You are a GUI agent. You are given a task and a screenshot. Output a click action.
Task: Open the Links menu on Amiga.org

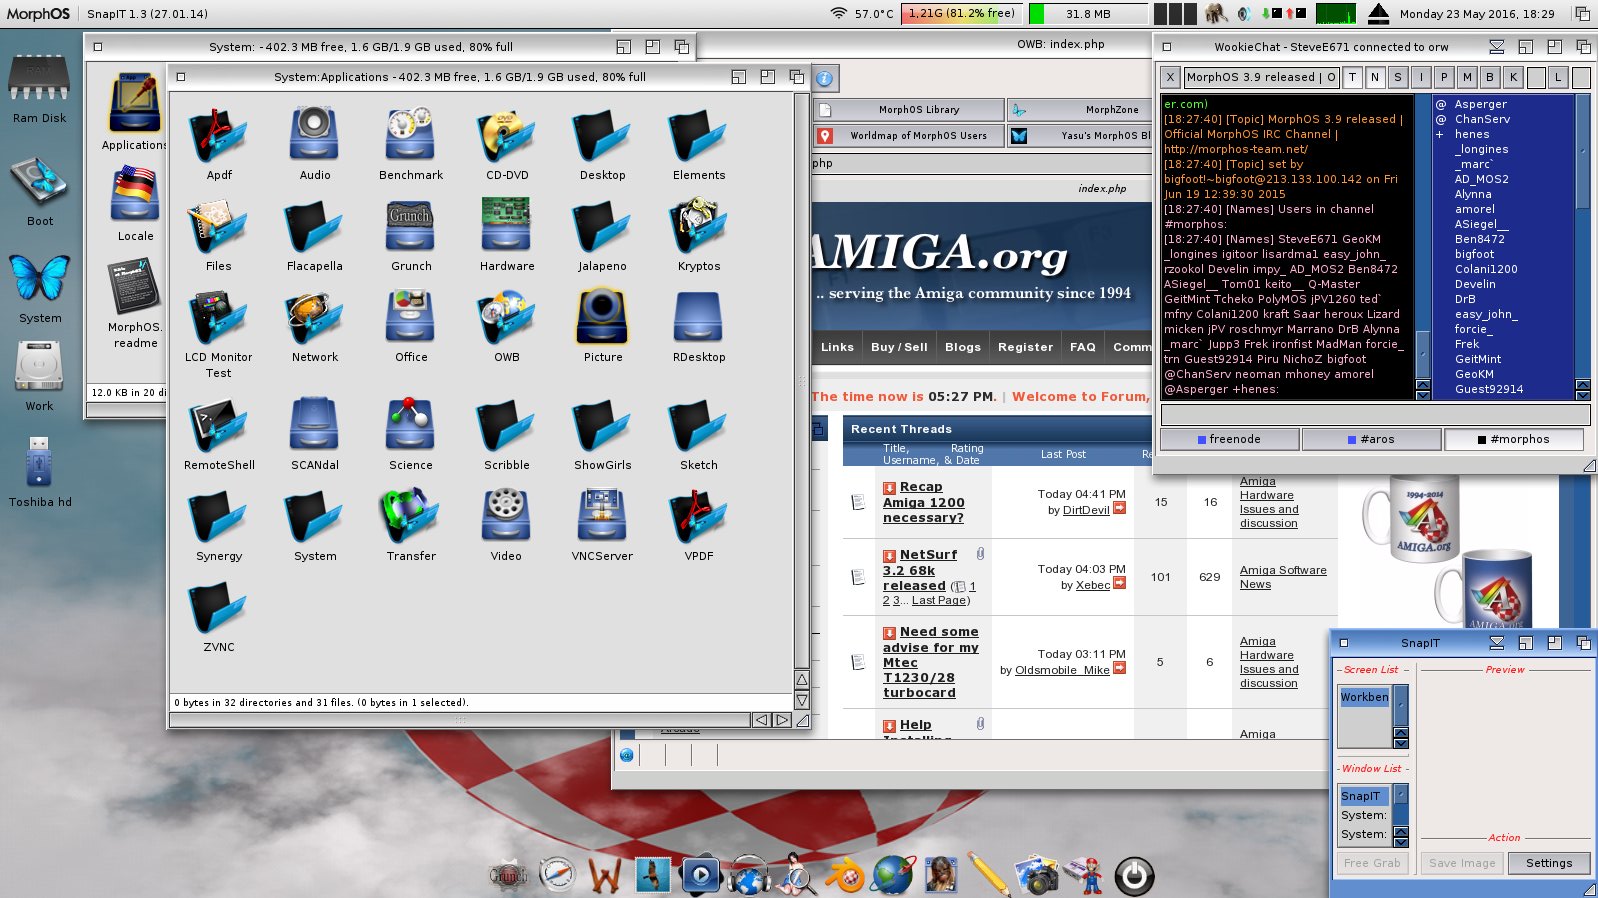tap(837, 347)
